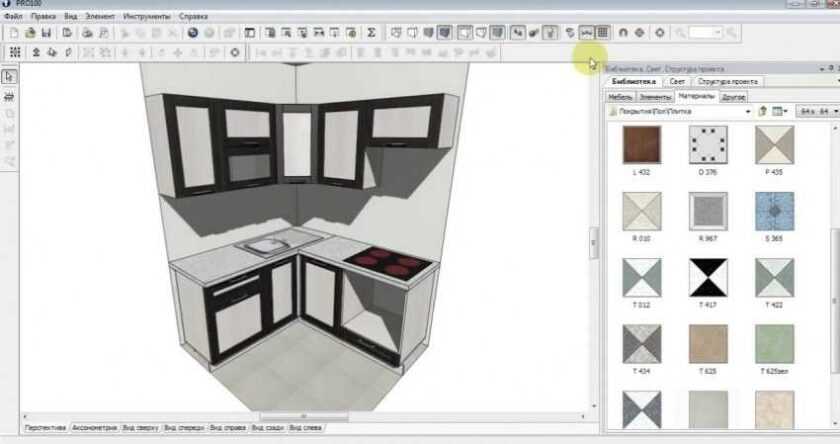Screen dimensions: 840x444
Task: Click the go-up-folder icon in the library panel
Action: [762, 111]
